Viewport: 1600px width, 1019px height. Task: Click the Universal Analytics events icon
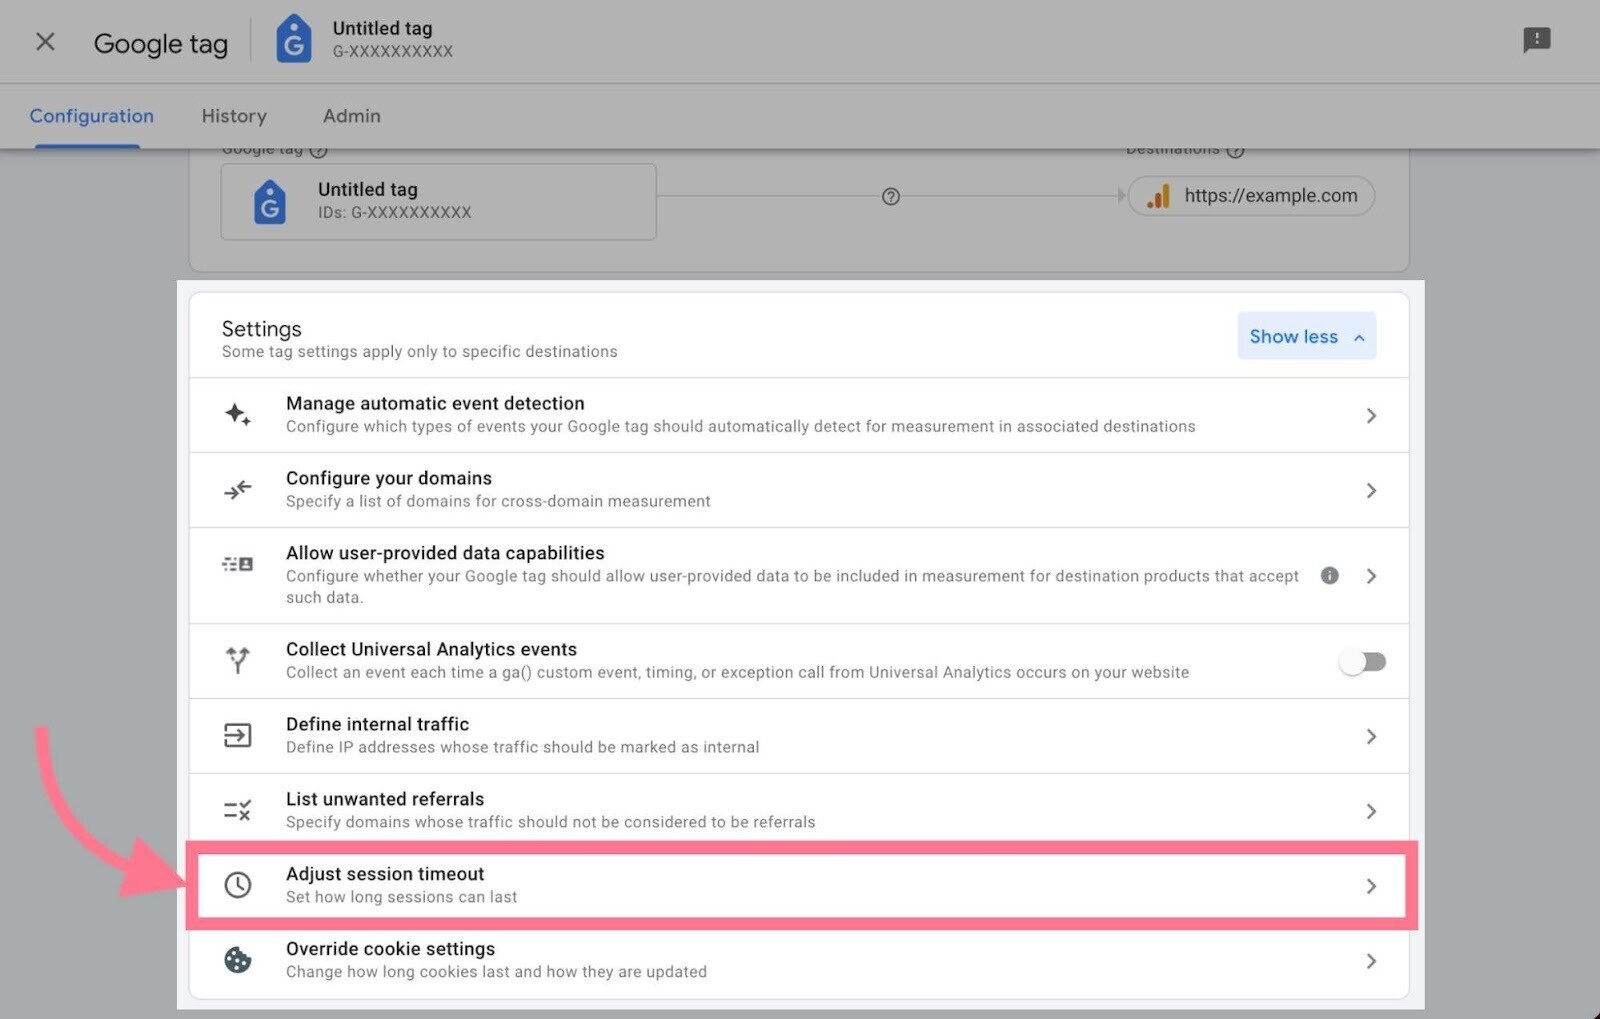[x=237, y=660]
